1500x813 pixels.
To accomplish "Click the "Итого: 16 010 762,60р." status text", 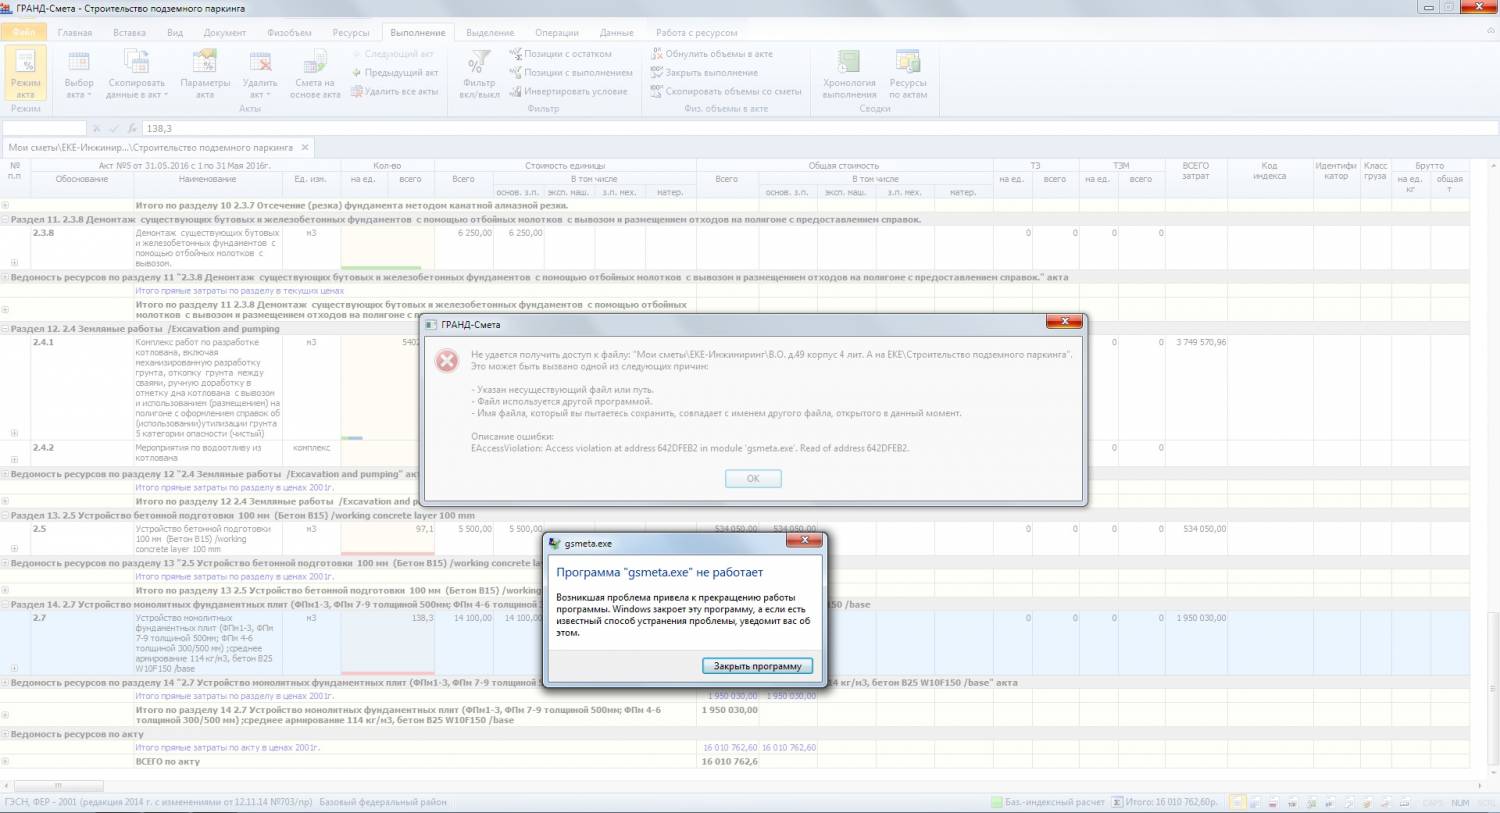I will tap(1171, 802).
